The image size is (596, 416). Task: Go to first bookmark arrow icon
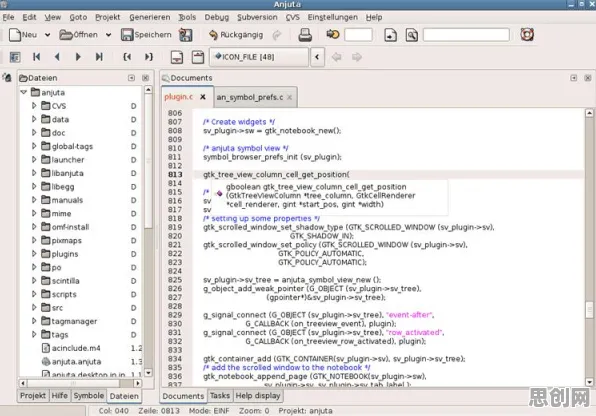pyautogui.click(x=36, y=57)
